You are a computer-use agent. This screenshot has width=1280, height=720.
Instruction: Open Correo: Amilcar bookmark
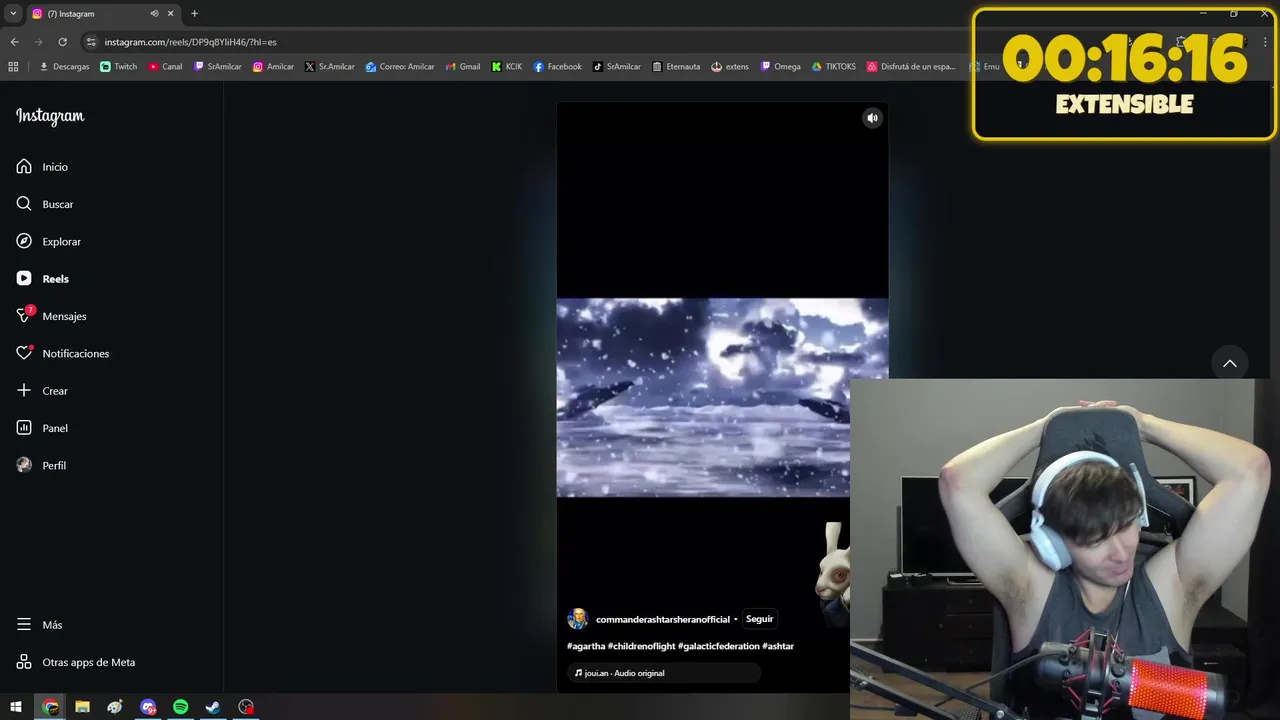[400, 67]
